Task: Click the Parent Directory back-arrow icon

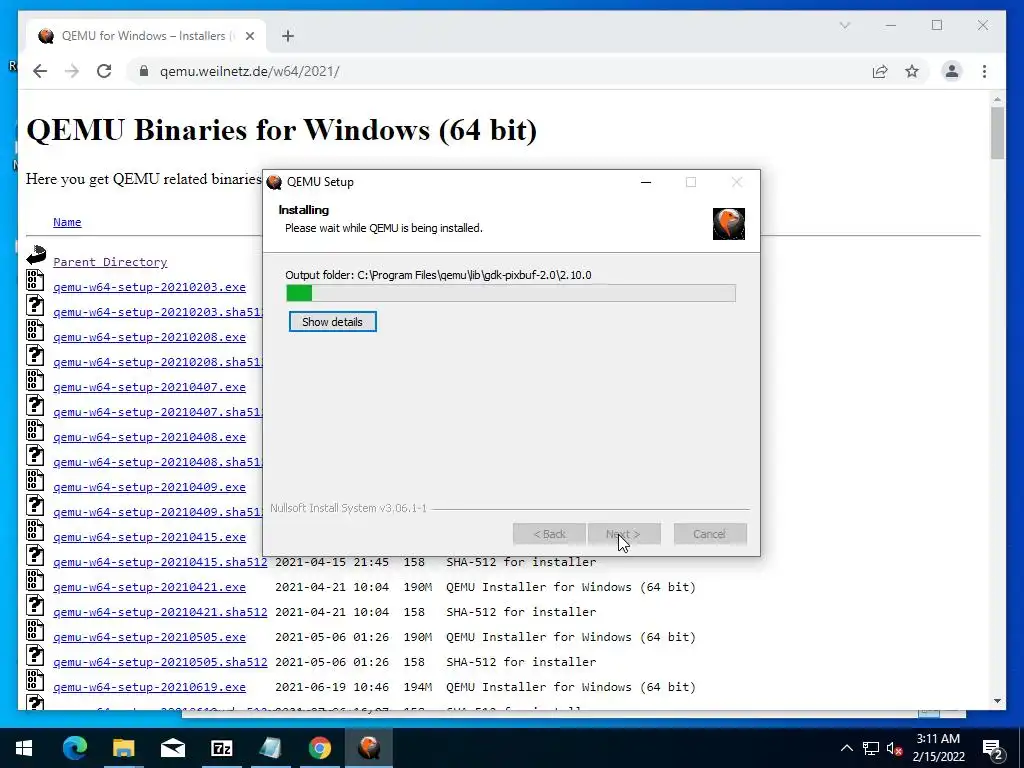Action: 36,255
